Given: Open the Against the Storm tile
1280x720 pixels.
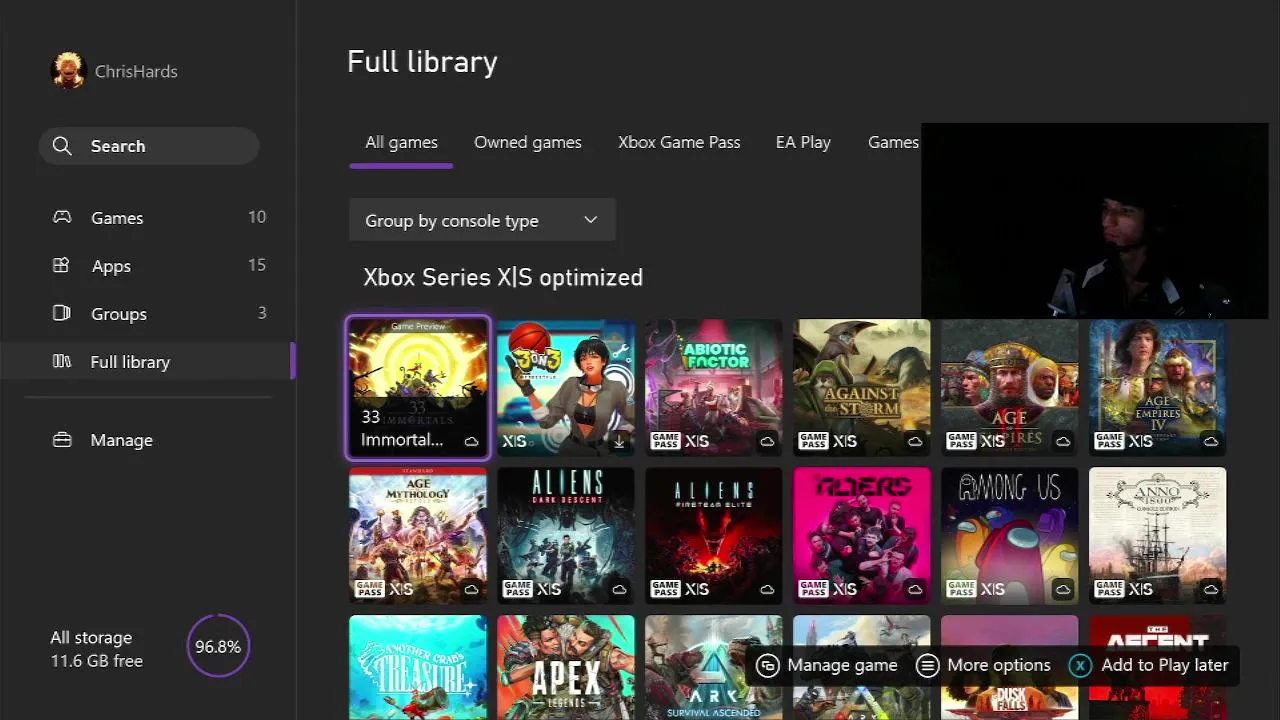Looking at the screenshot, I should pos(862,388).
